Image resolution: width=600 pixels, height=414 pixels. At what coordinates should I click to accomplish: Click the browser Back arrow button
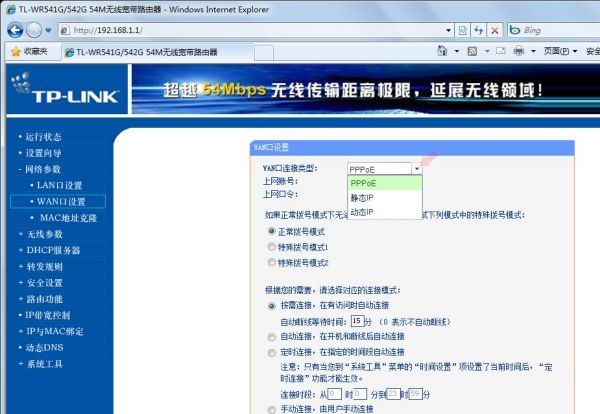coord(15,30)
